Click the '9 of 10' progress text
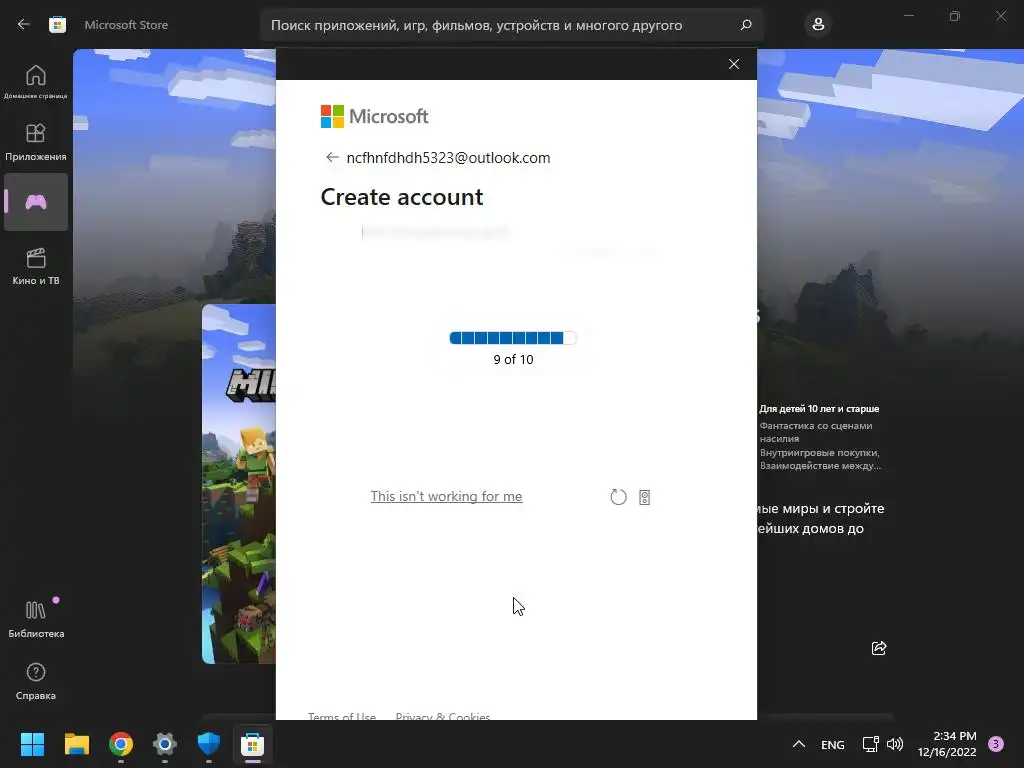Viewport: 1024px width, 768px height. coord(513,359)
